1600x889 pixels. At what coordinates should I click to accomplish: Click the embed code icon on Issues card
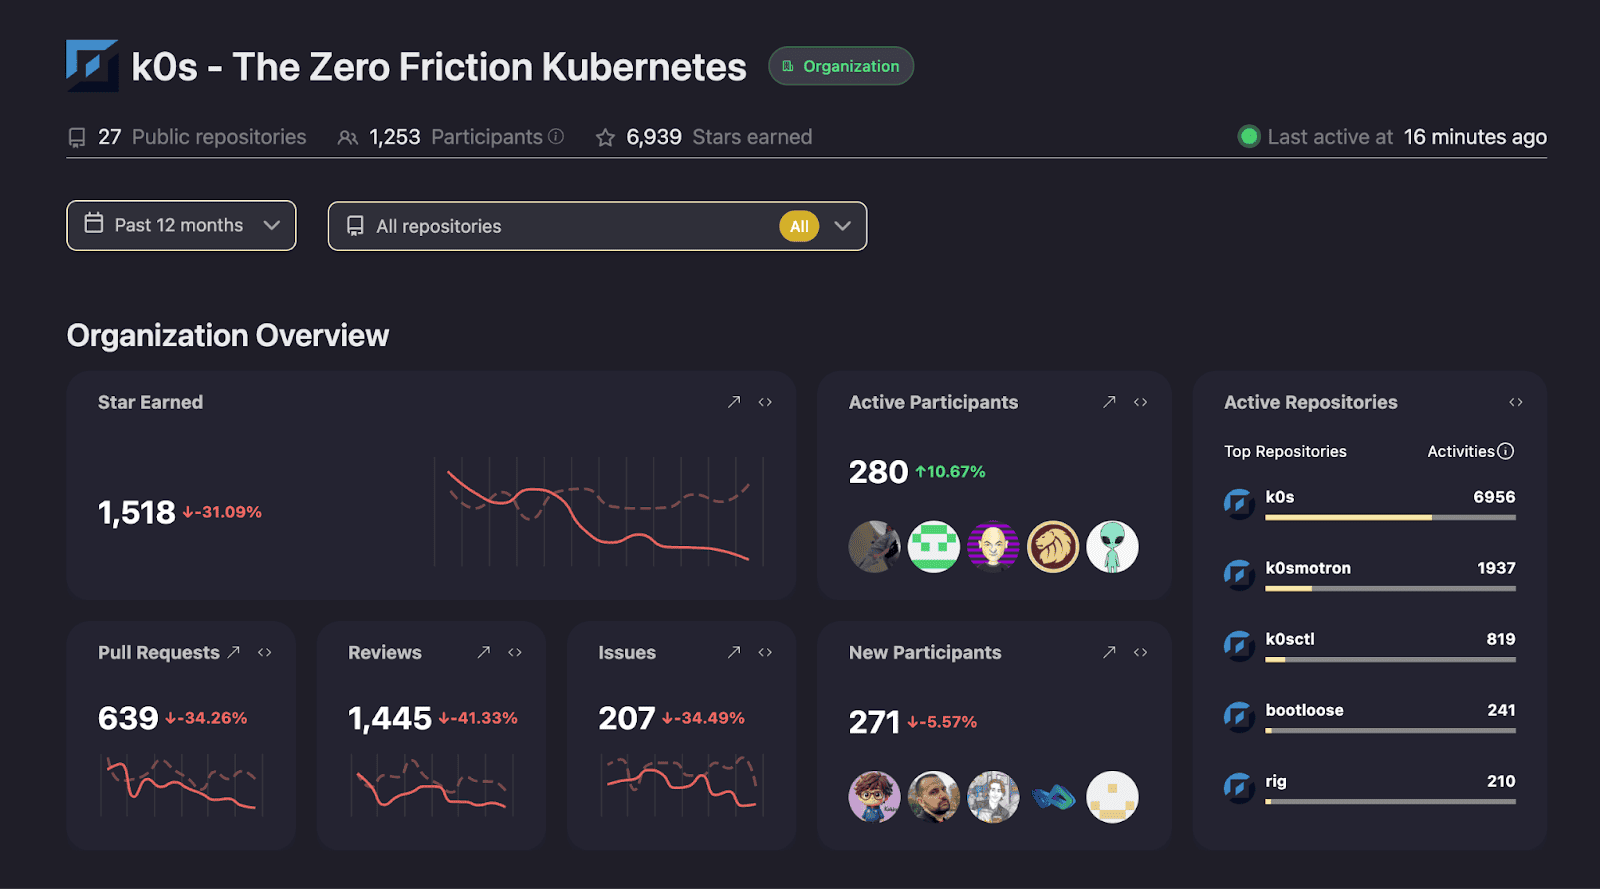[x=766, y=652]
